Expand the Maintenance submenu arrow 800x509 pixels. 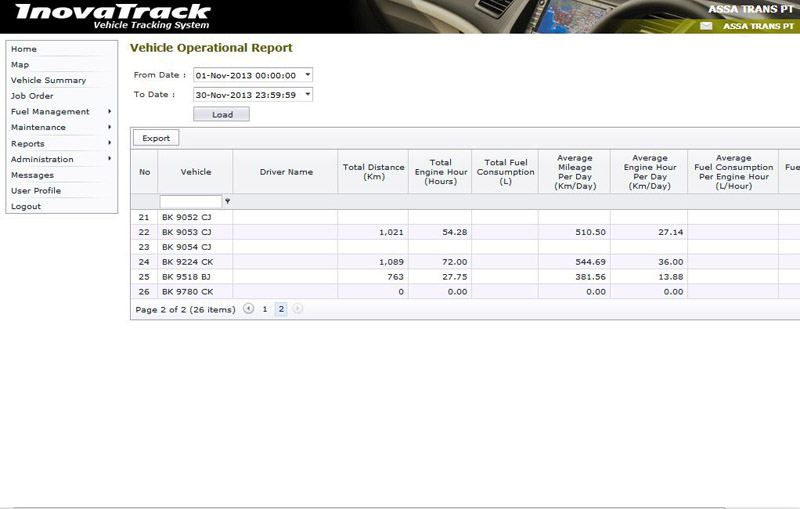(x=109, y=127)
